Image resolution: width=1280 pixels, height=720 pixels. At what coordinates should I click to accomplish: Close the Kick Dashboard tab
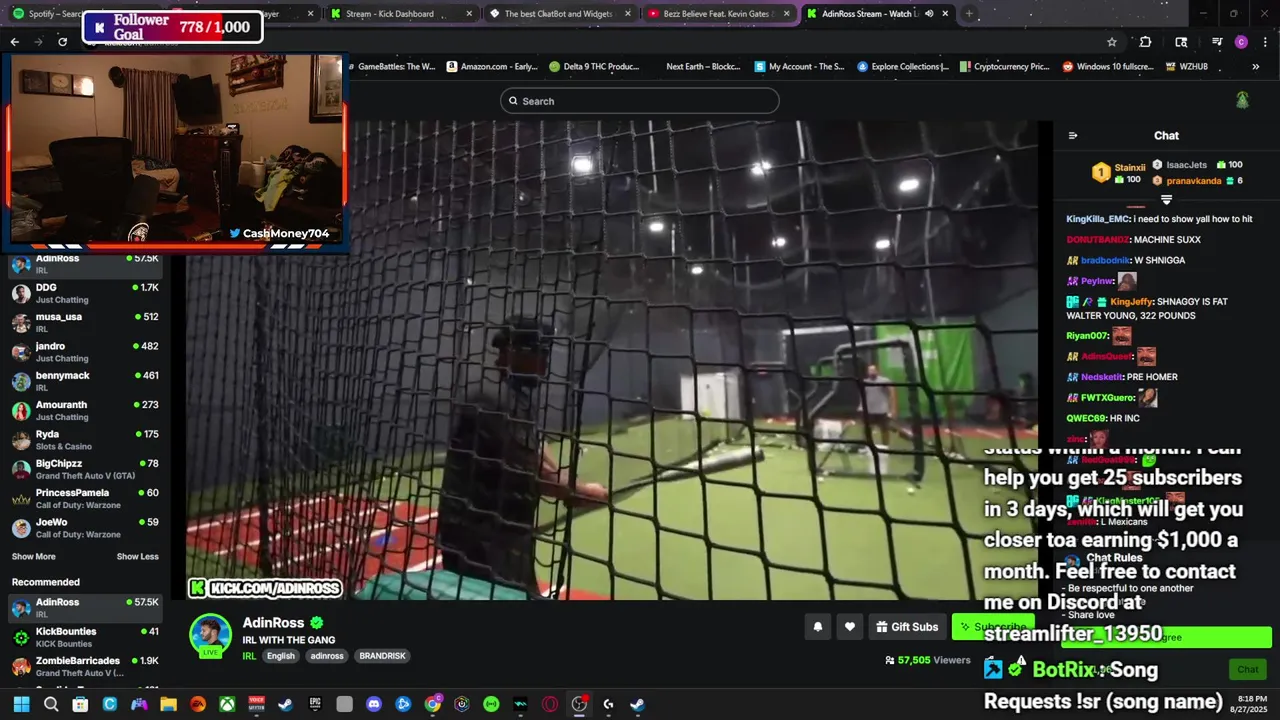(x=469, y=14)
